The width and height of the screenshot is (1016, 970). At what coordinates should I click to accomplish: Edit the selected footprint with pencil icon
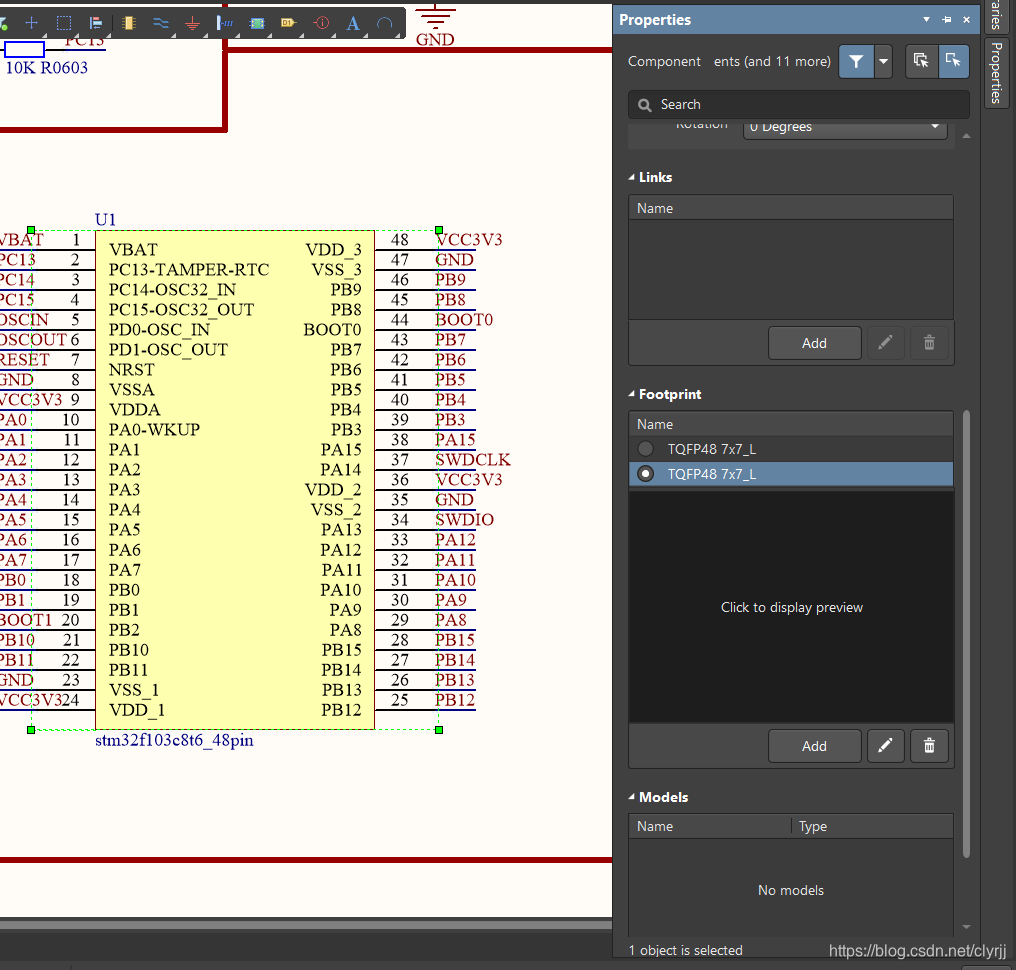click(885, 746)
